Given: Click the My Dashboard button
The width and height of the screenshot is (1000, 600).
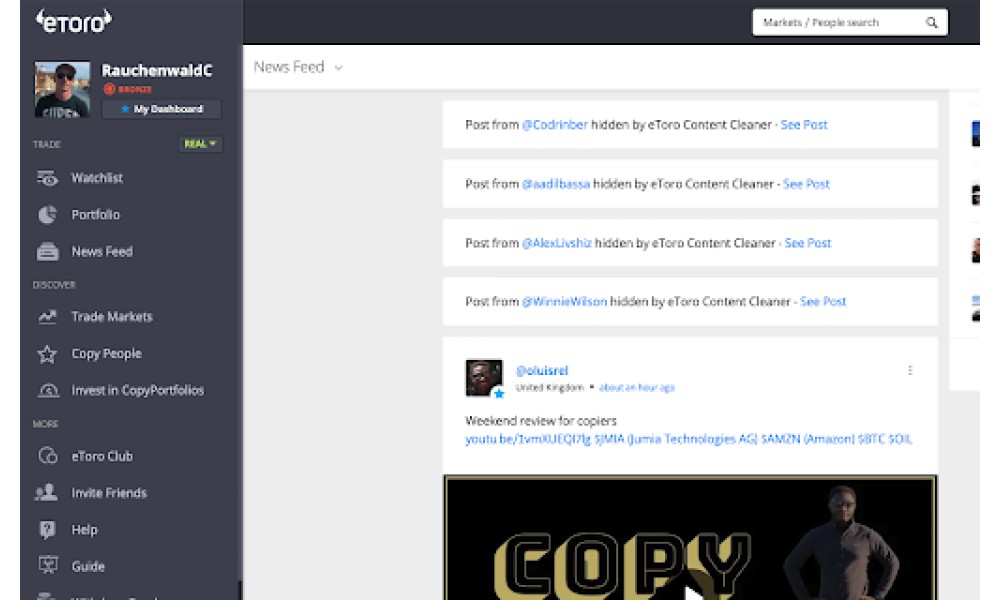Looking at the screenshot, I should (x=162, y=109).
